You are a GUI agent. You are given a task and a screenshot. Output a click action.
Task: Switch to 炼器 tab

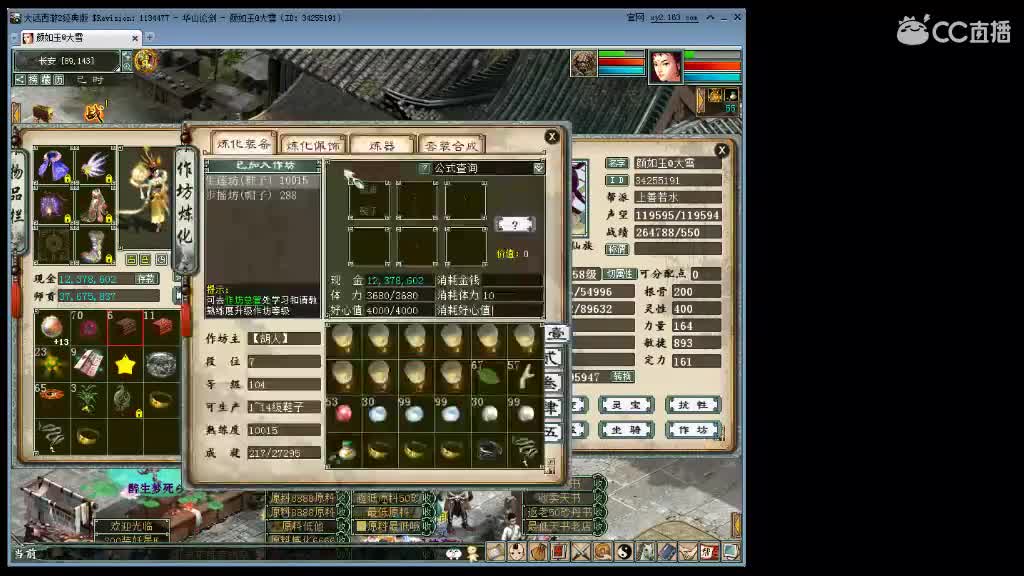tap(381, 145)
